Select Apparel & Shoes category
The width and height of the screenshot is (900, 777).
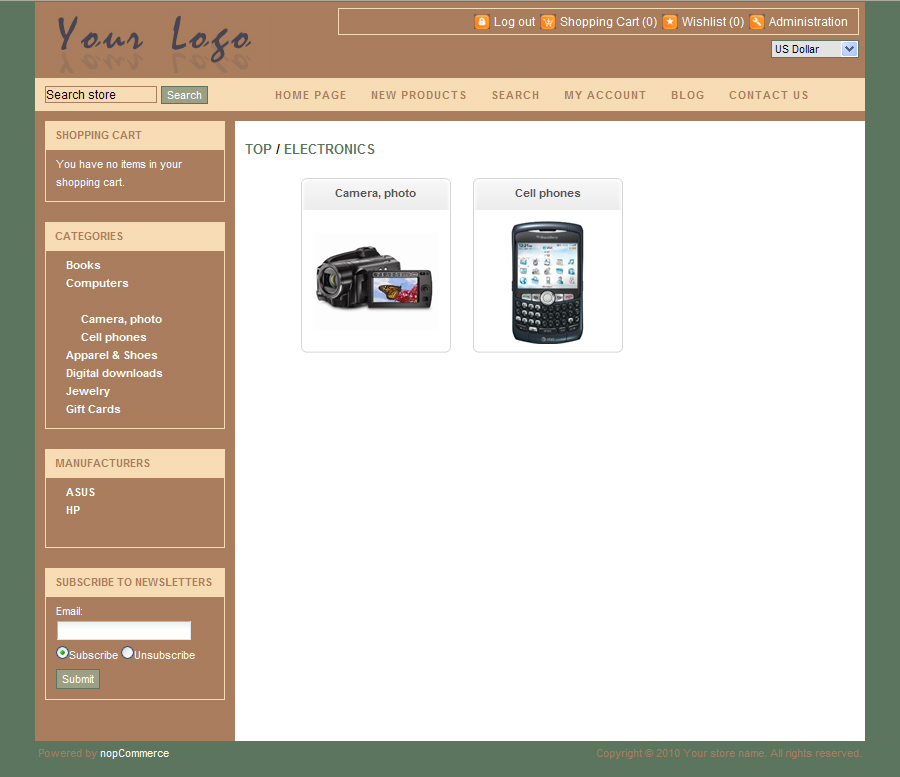point(111,355)
